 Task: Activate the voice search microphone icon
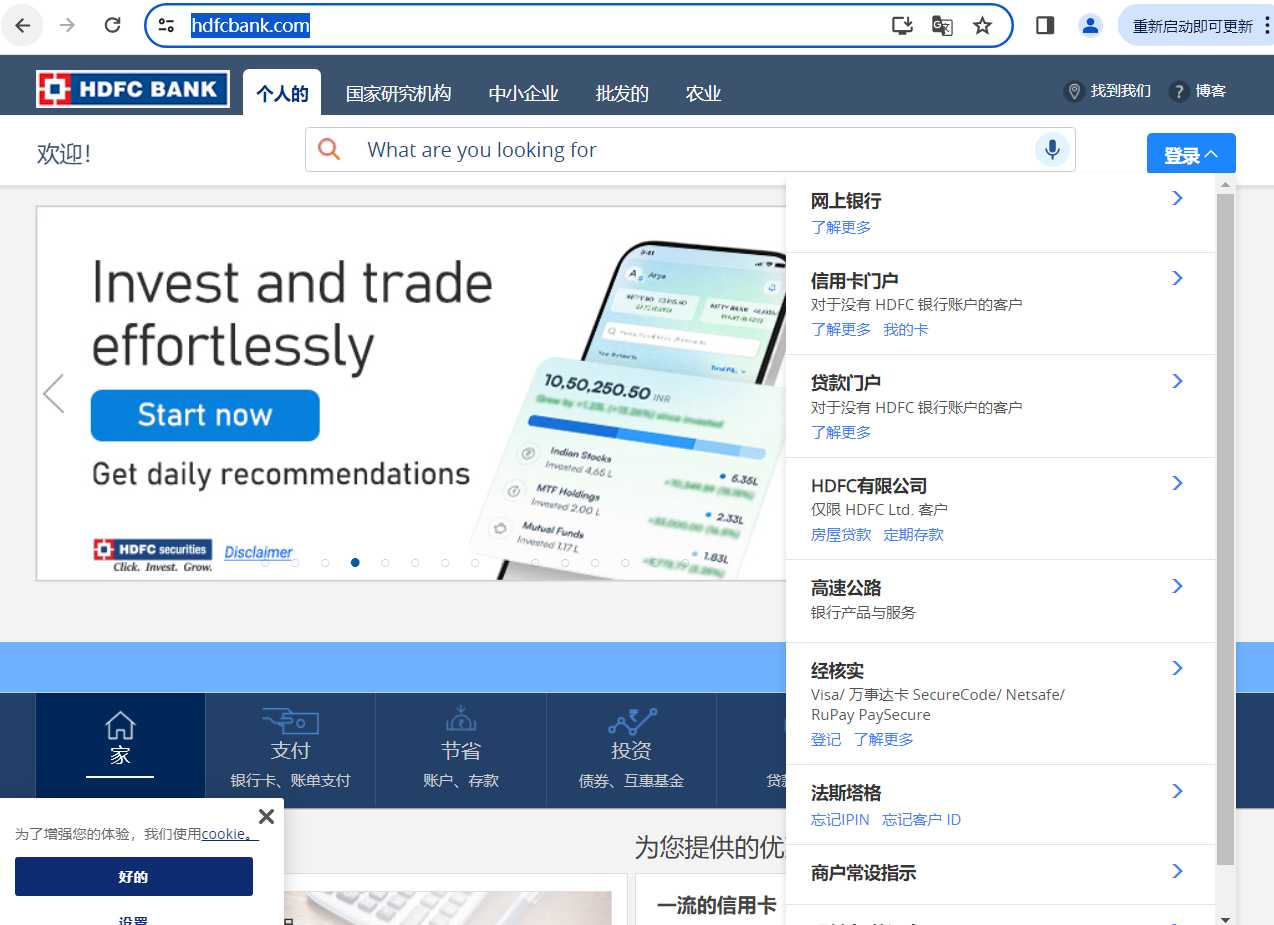click(1052, 150)
